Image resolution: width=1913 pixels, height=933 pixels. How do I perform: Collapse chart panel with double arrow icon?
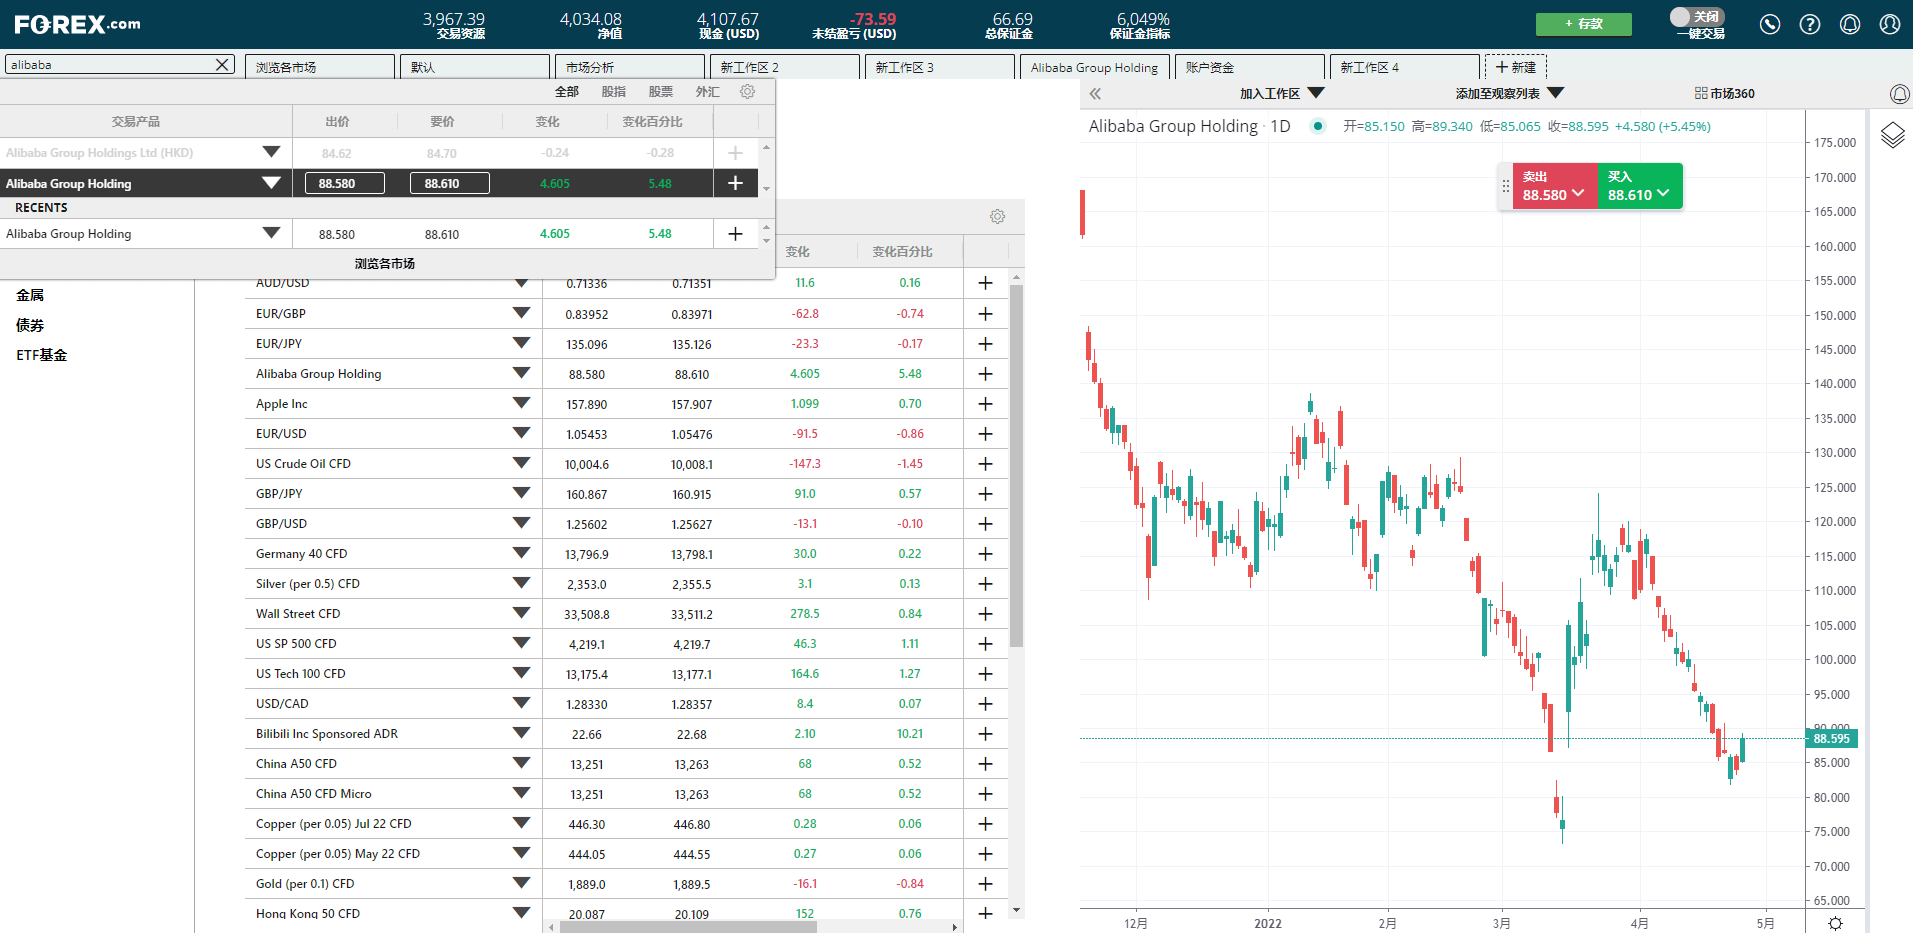click(x=1095, y=94)
